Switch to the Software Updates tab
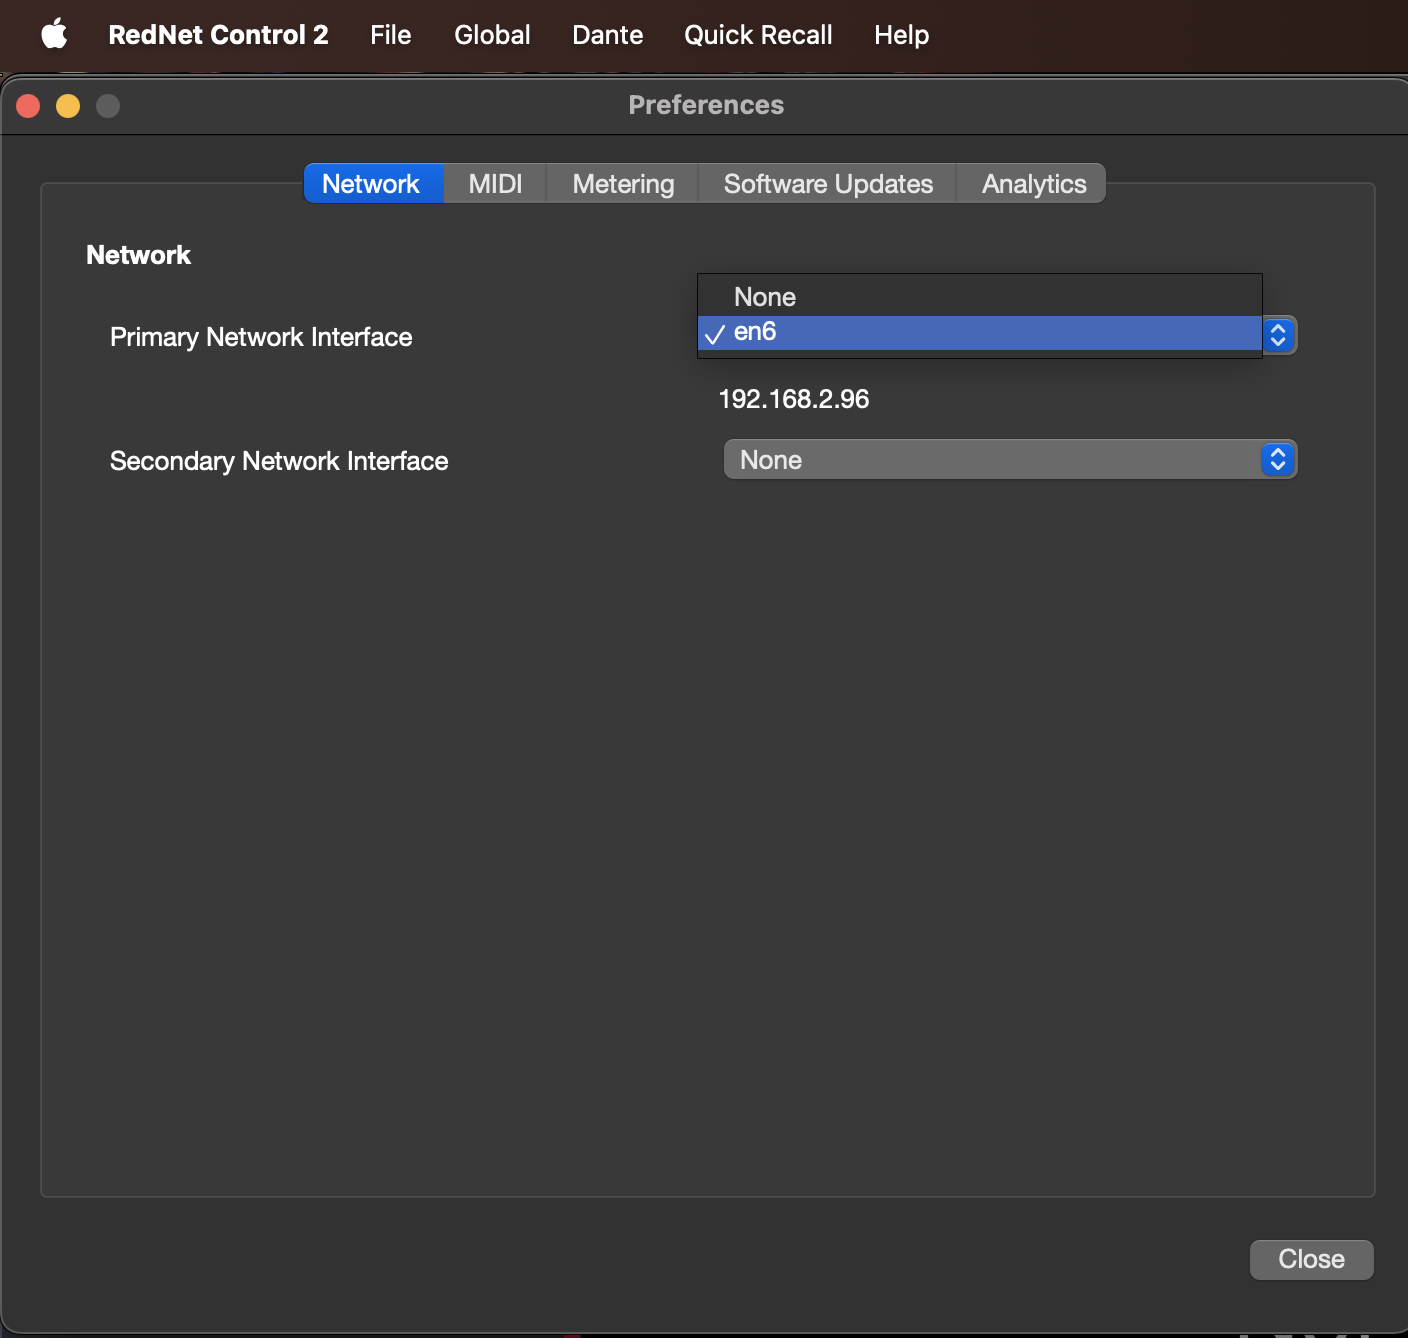 828,184
